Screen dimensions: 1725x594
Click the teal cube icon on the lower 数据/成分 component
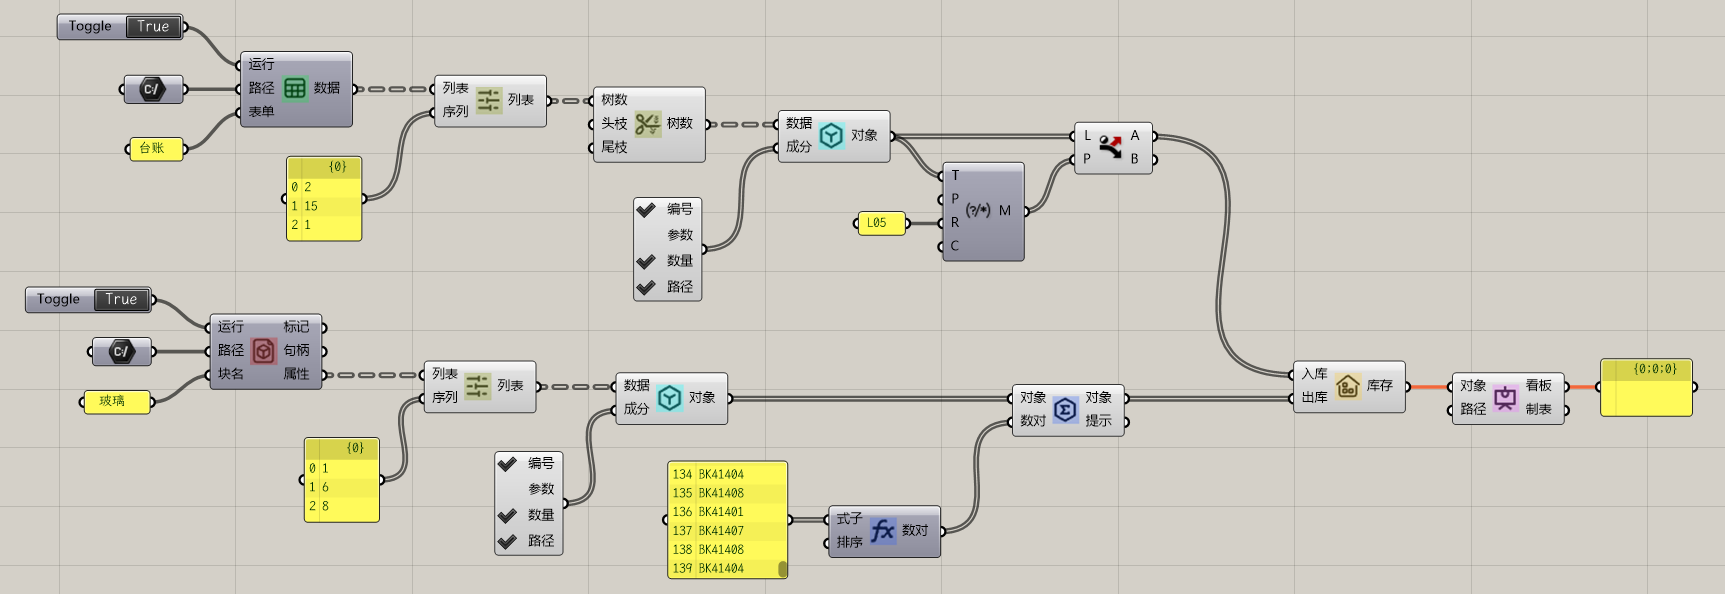point(669,398)
